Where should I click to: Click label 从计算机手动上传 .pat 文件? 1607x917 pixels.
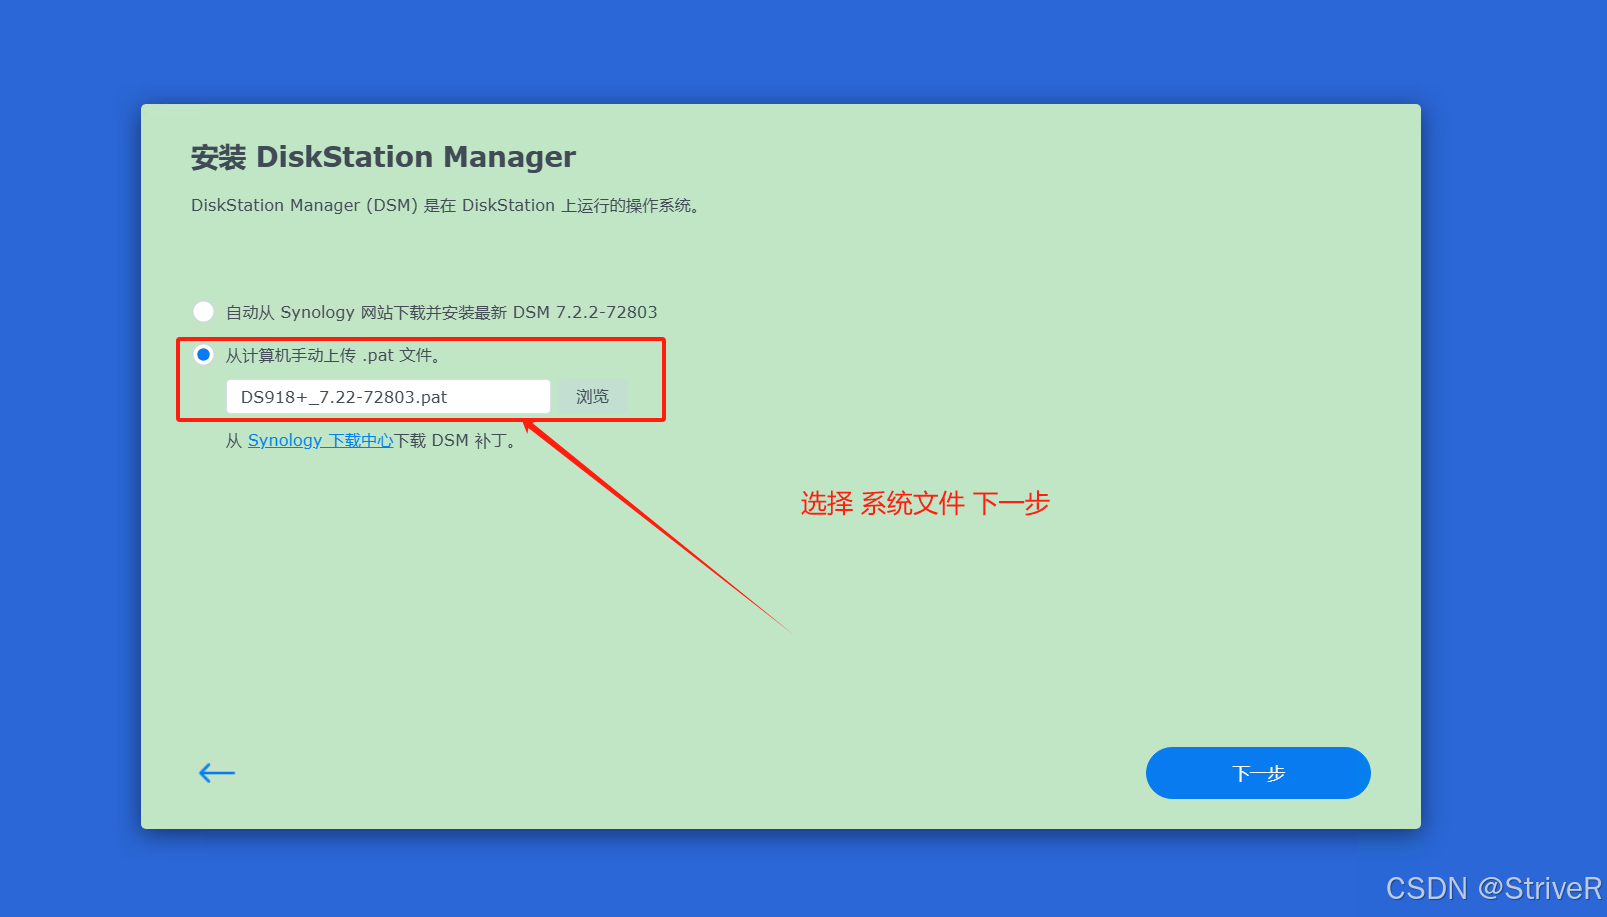coord(333,355)
